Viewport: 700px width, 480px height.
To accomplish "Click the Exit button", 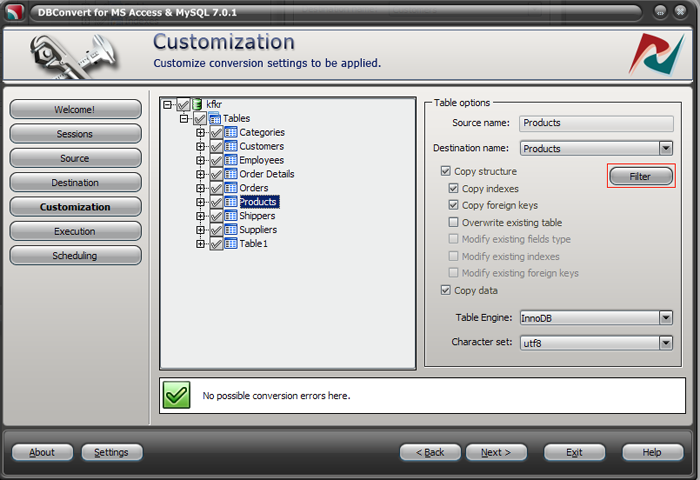I will coord(574,452).
